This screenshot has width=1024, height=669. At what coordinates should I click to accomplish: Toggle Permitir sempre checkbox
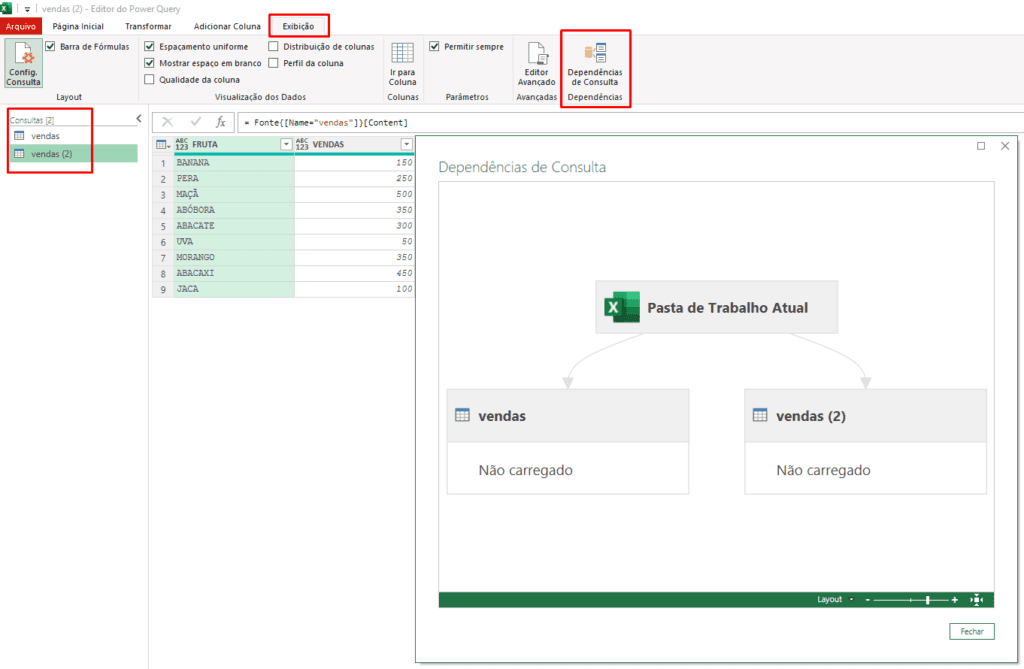click(x=434, y=46)
